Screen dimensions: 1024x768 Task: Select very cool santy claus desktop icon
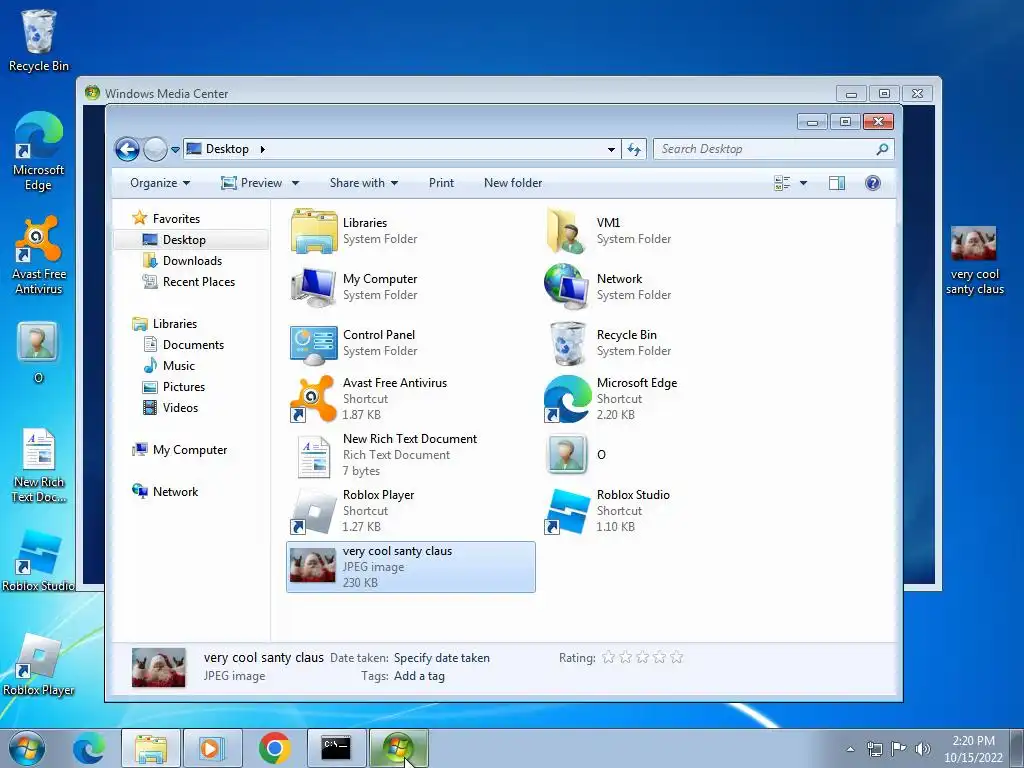click(974, 261)
